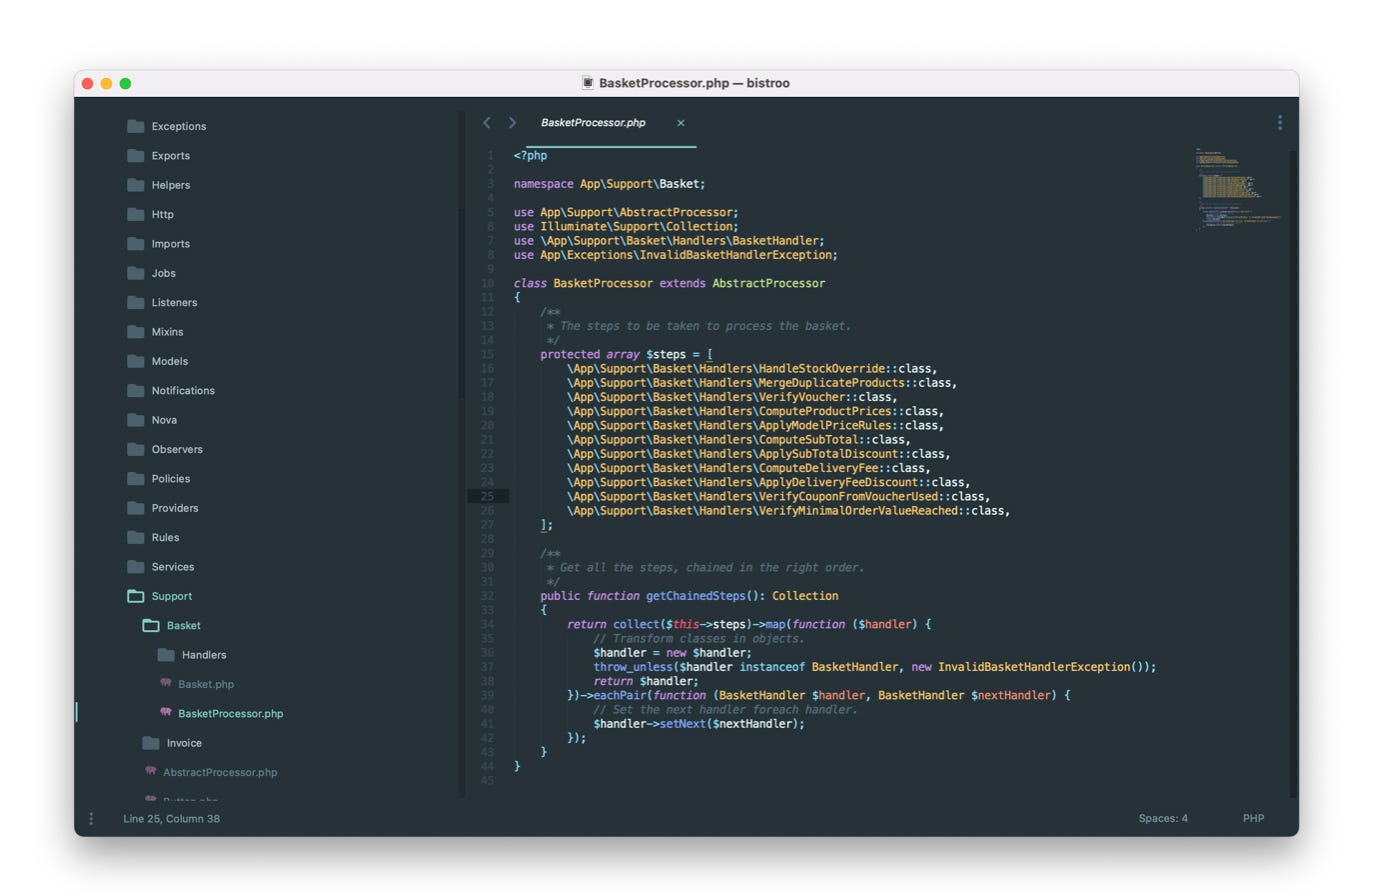The image size is (1379, 893).
Task: Click line number 25 in the gutter
Action: click(x=487, y=496)
